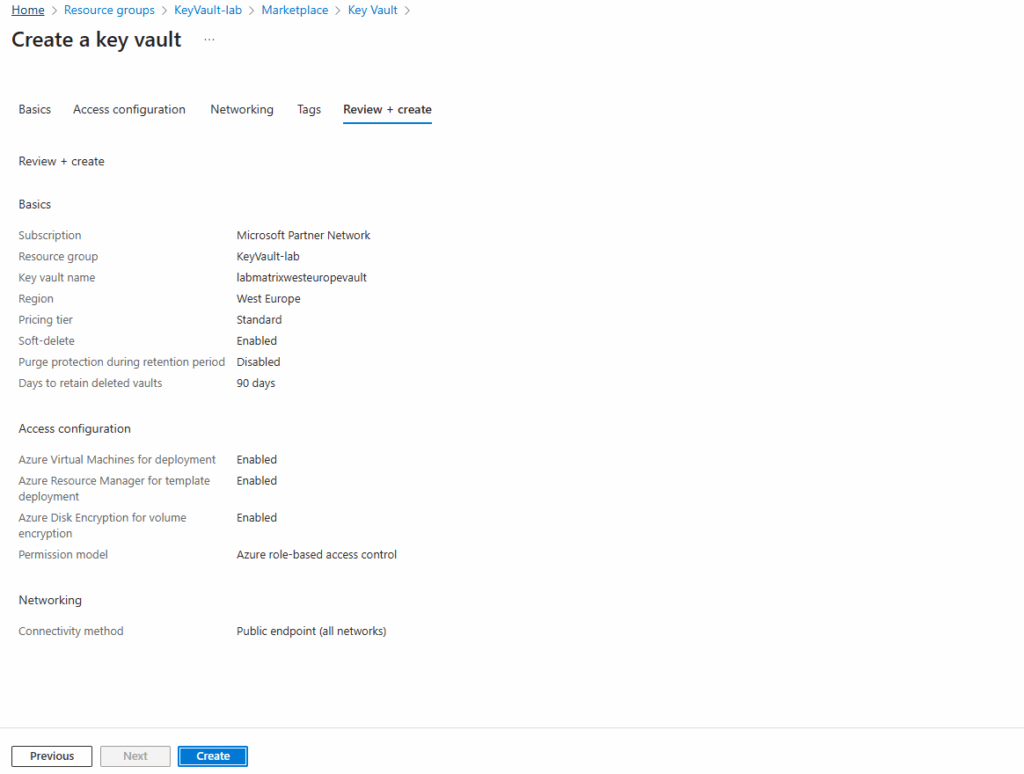The width and height of the screenshot is (1024, 774).
Task: Click the Pricing tier label
Action: point(45,319)
